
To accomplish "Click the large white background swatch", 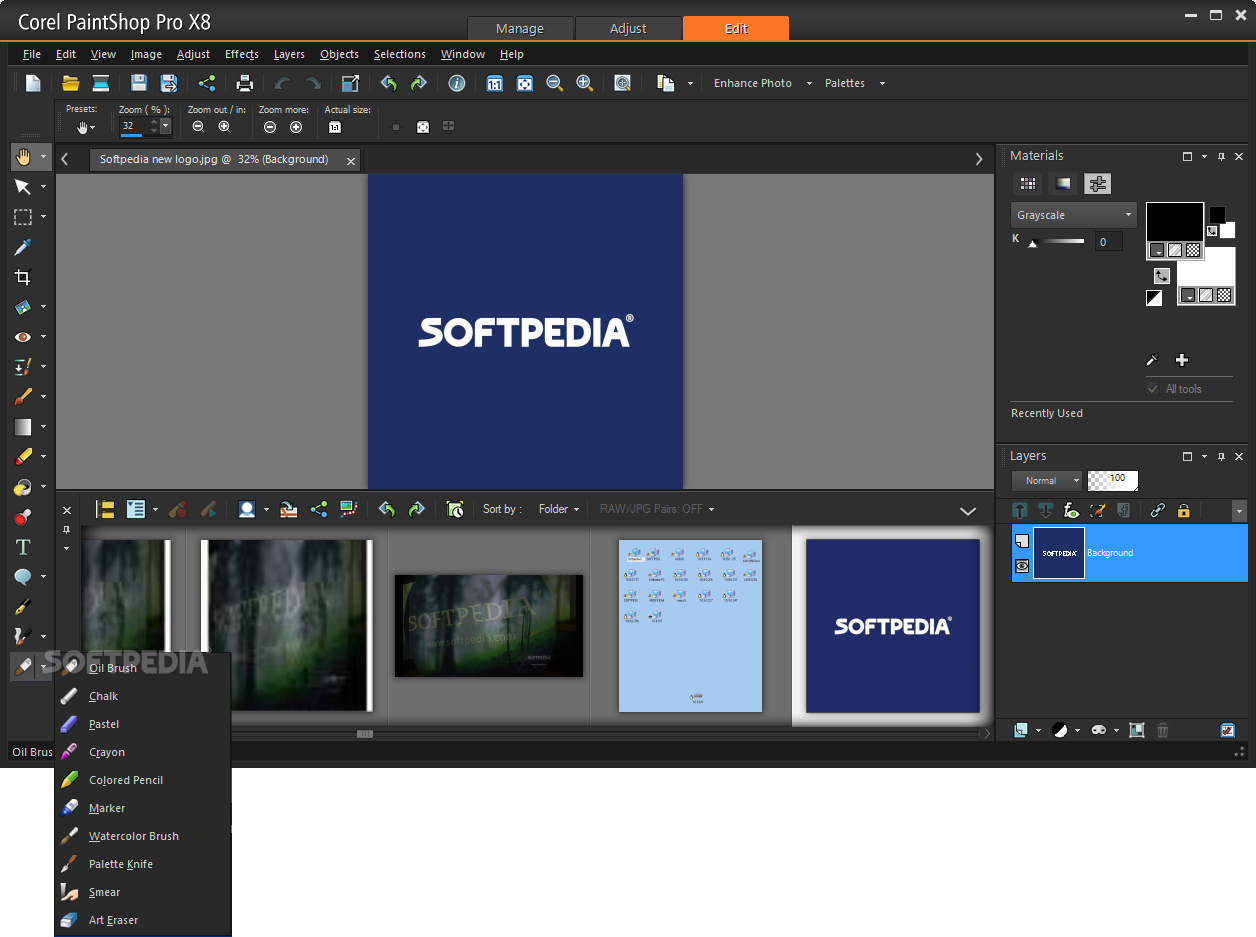I will [x=1206, y=267].
